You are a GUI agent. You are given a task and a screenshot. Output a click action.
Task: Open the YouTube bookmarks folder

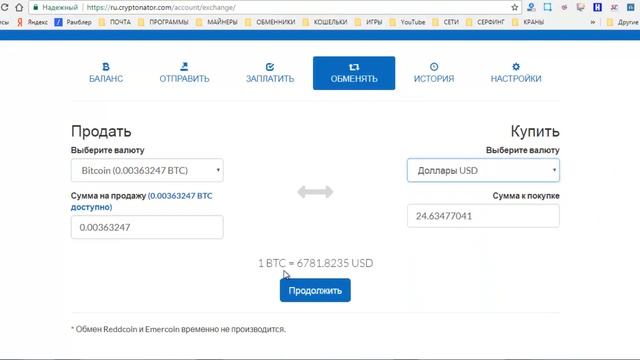pyautogui.click(x=407, y=22)
